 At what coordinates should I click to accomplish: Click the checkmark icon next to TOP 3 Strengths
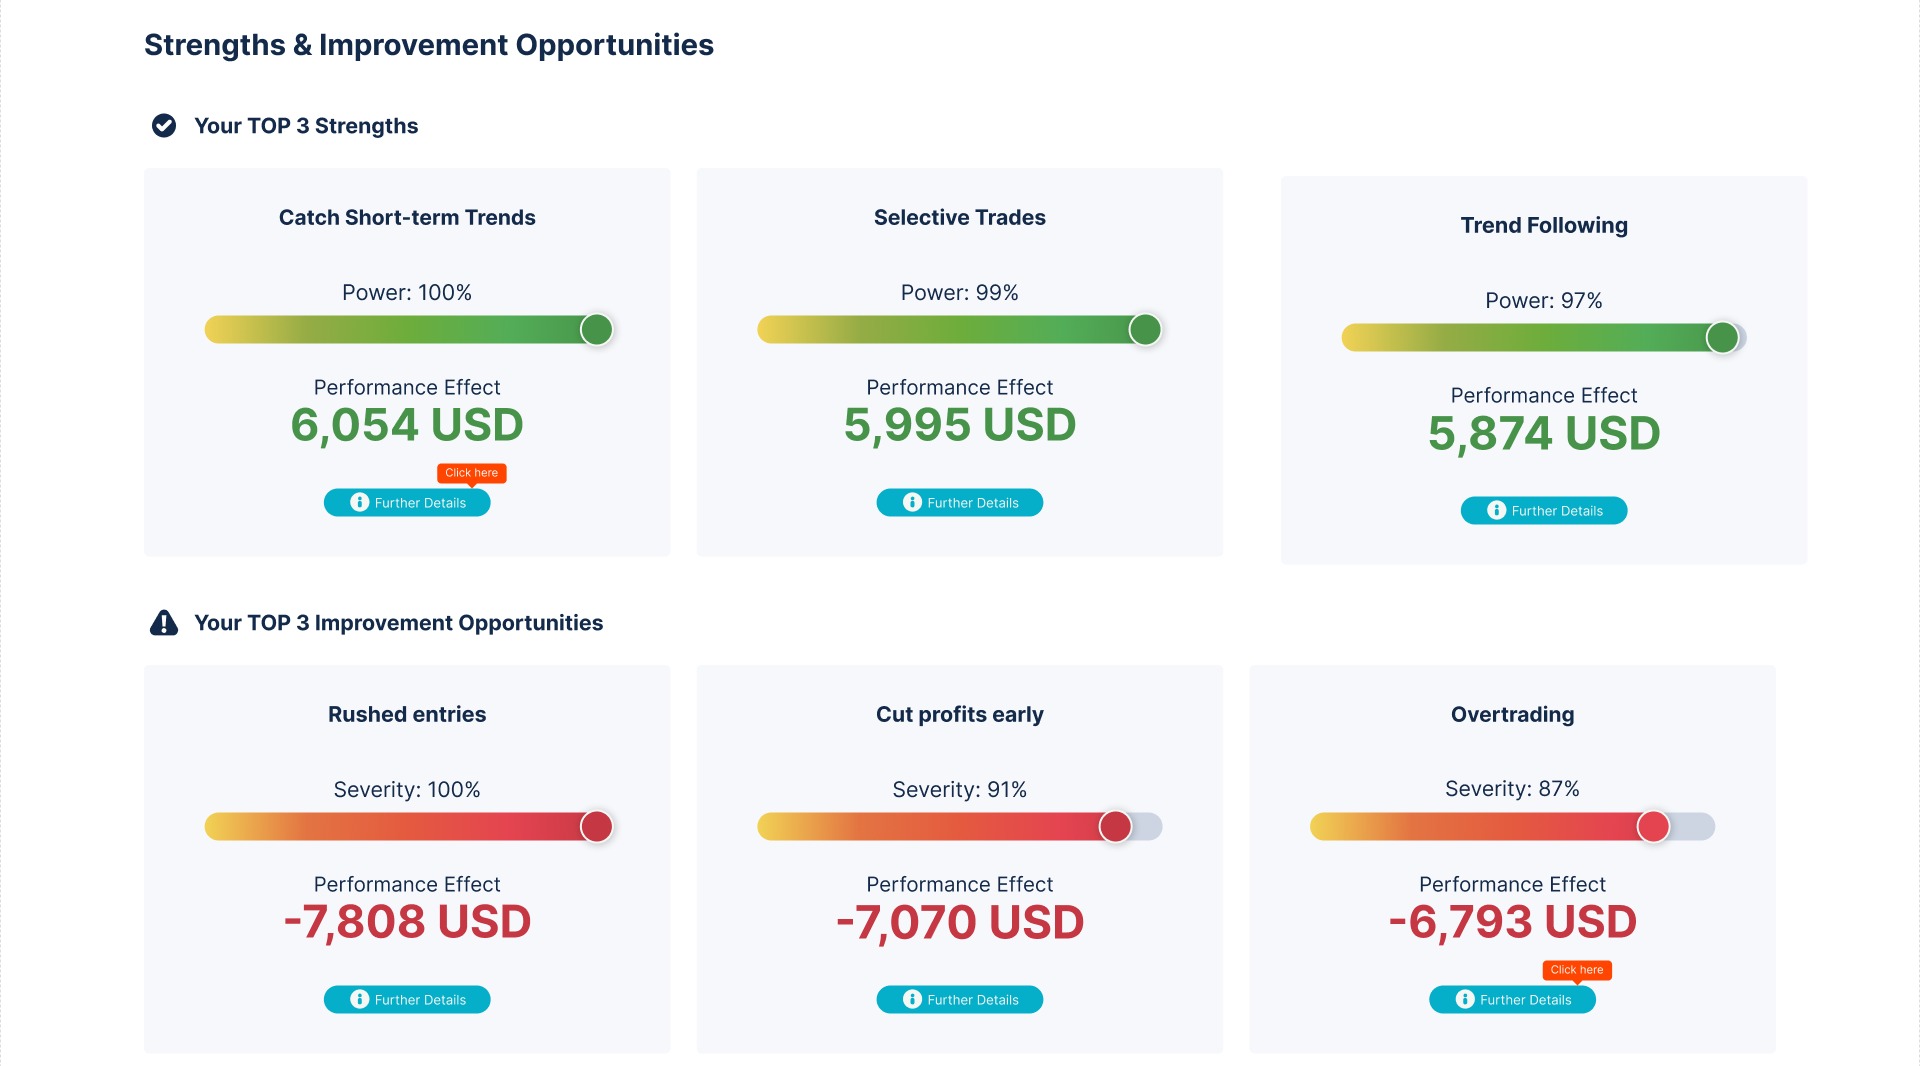click(163, 126)
